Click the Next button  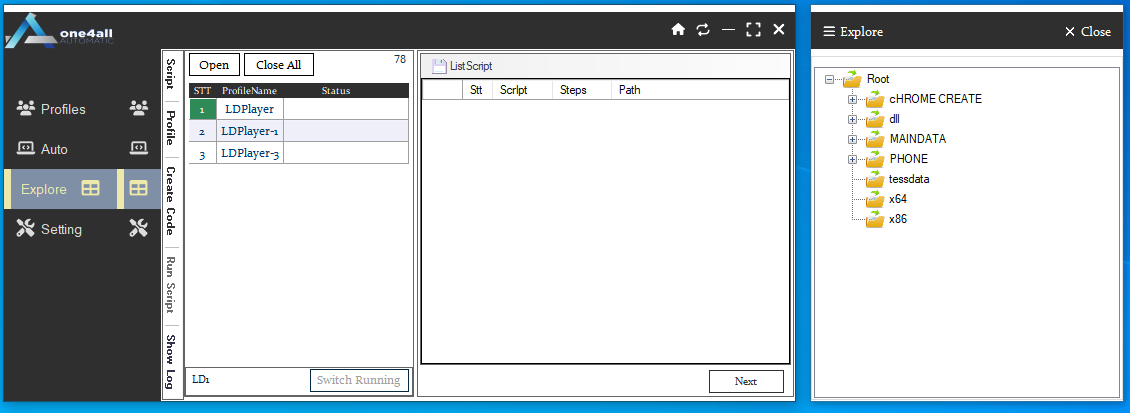point(746,381)
